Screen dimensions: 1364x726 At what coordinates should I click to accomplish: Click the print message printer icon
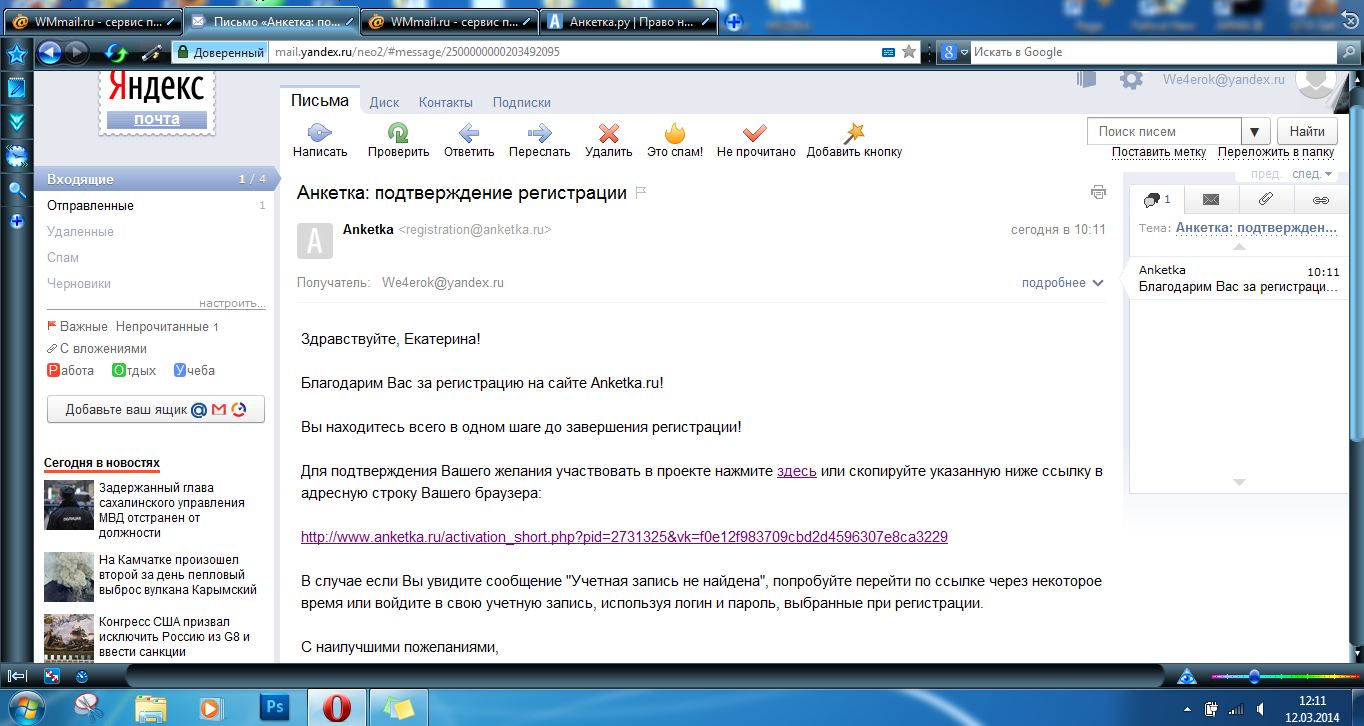point(1098,192)
